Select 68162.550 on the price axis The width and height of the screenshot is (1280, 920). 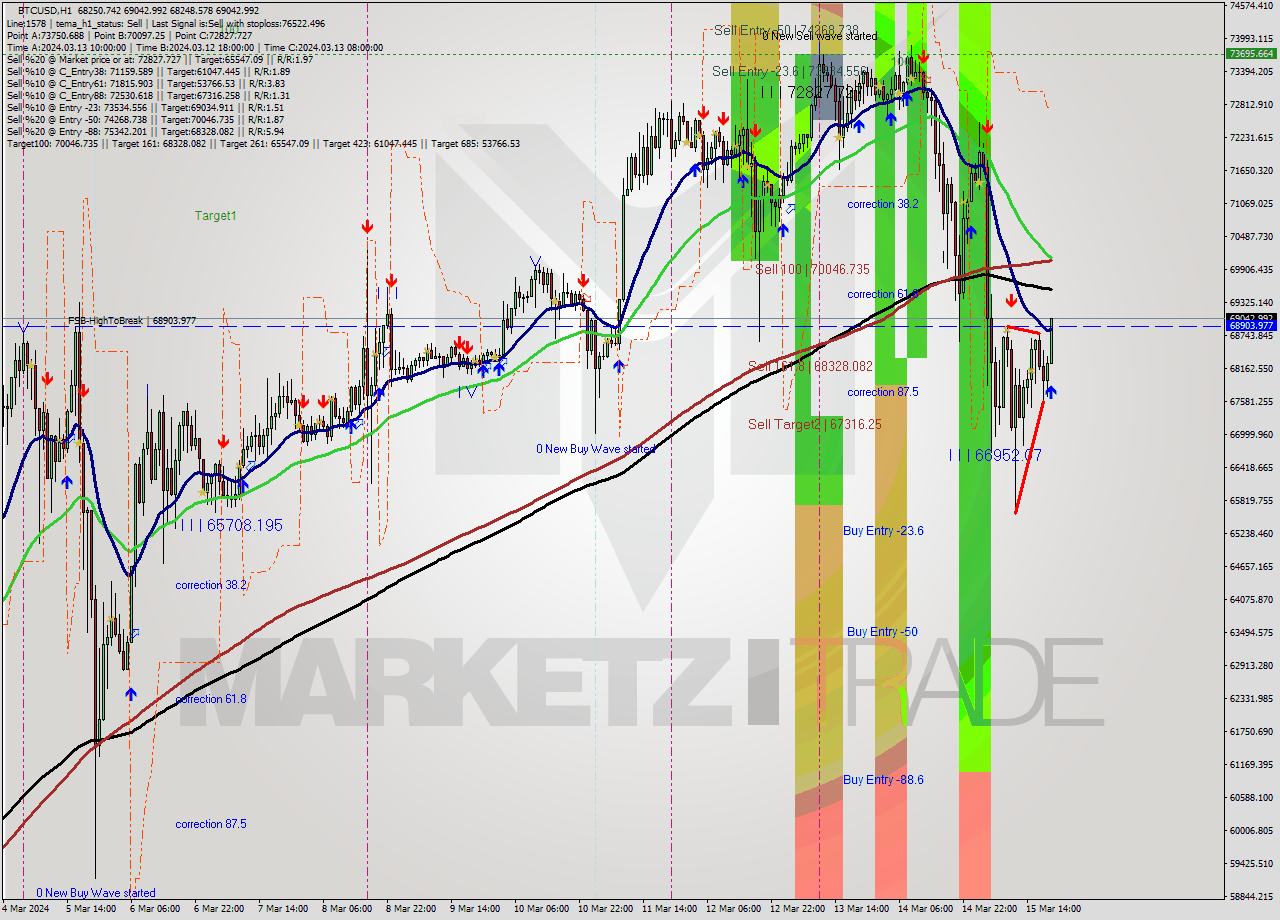[x=1250, y=368]
